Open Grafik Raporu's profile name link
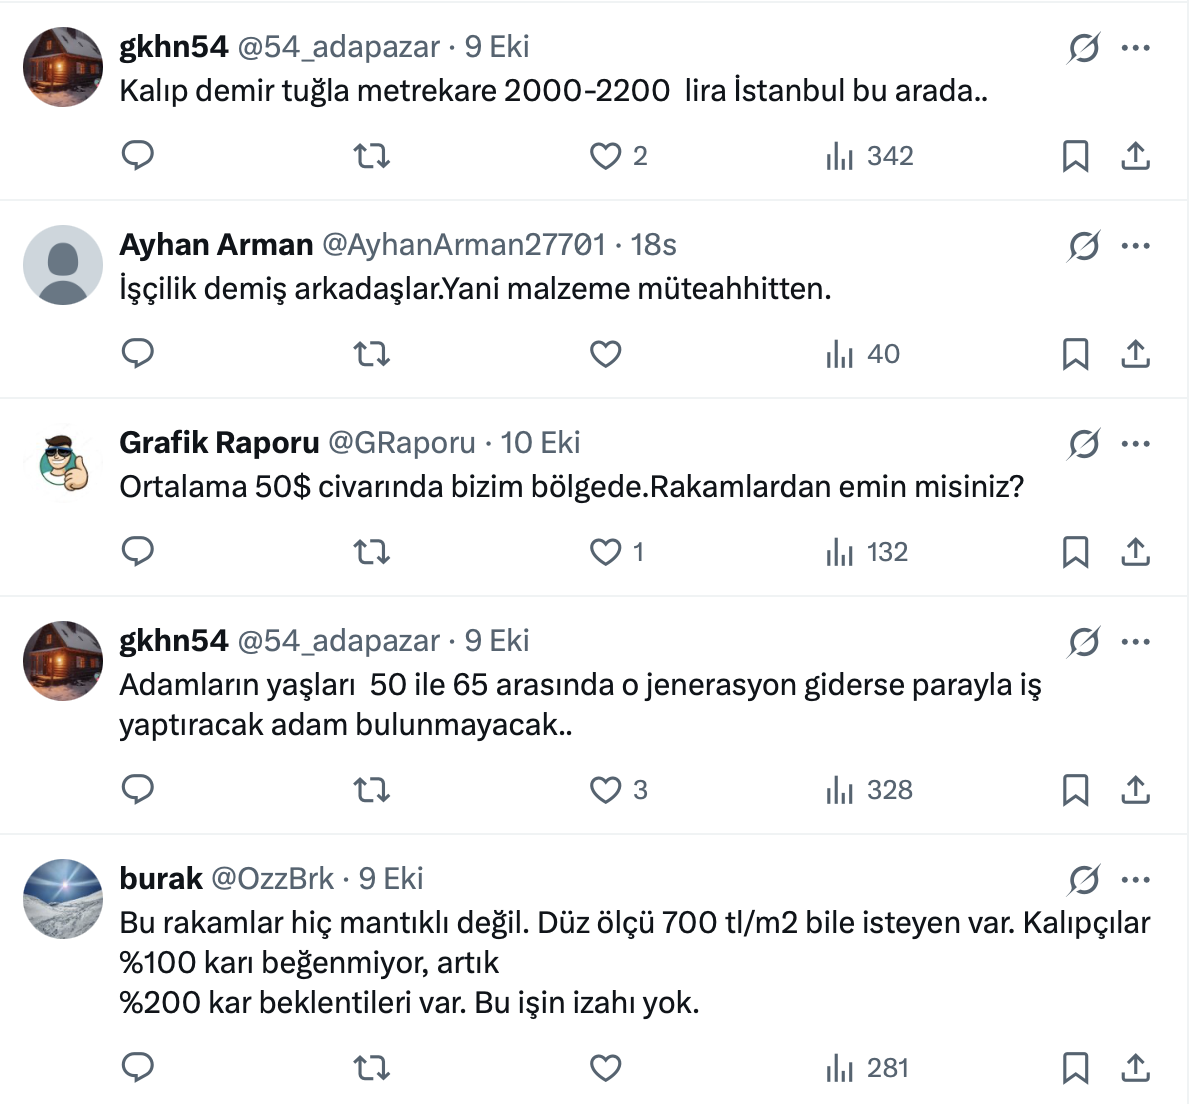 point(219,443)
